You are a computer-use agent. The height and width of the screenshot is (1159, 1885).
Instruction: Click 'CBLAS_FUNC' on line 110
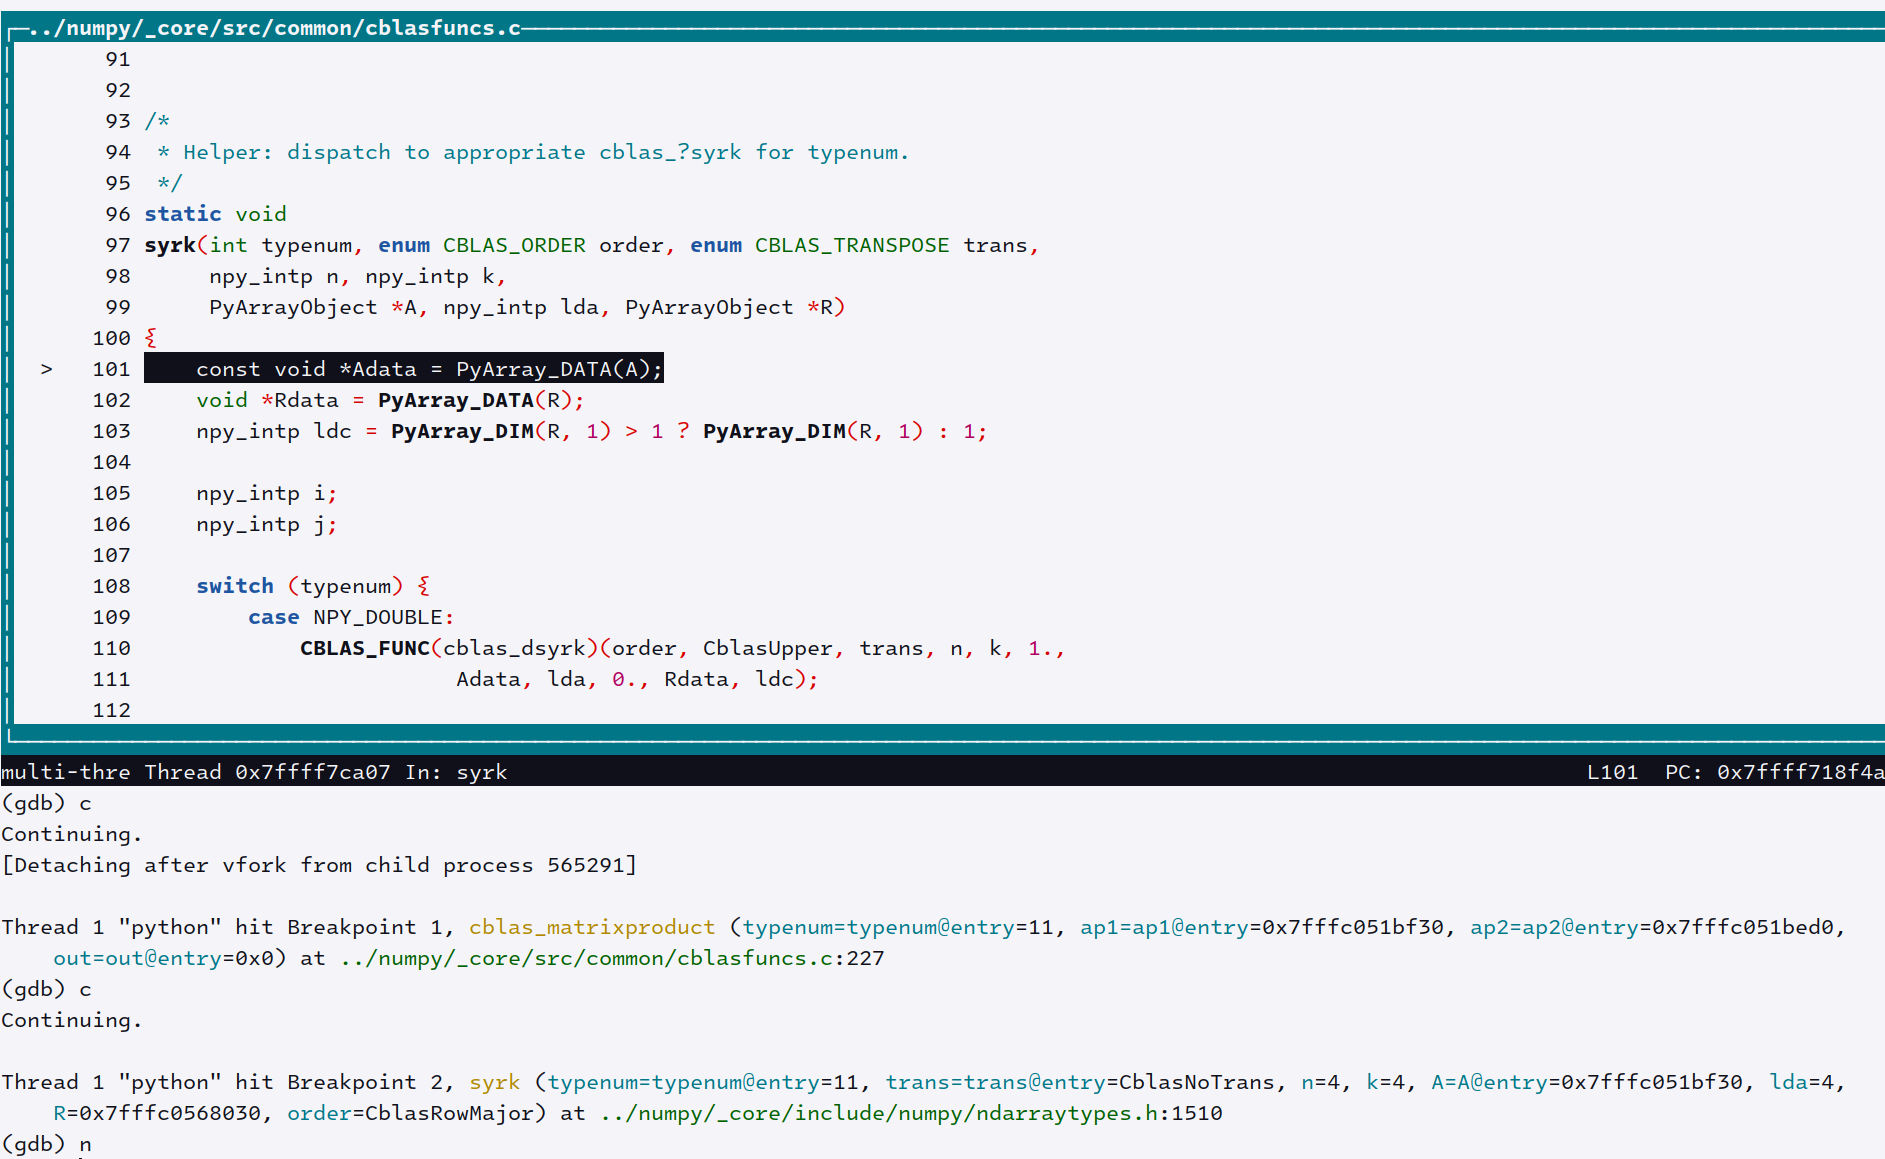[365, 648]
